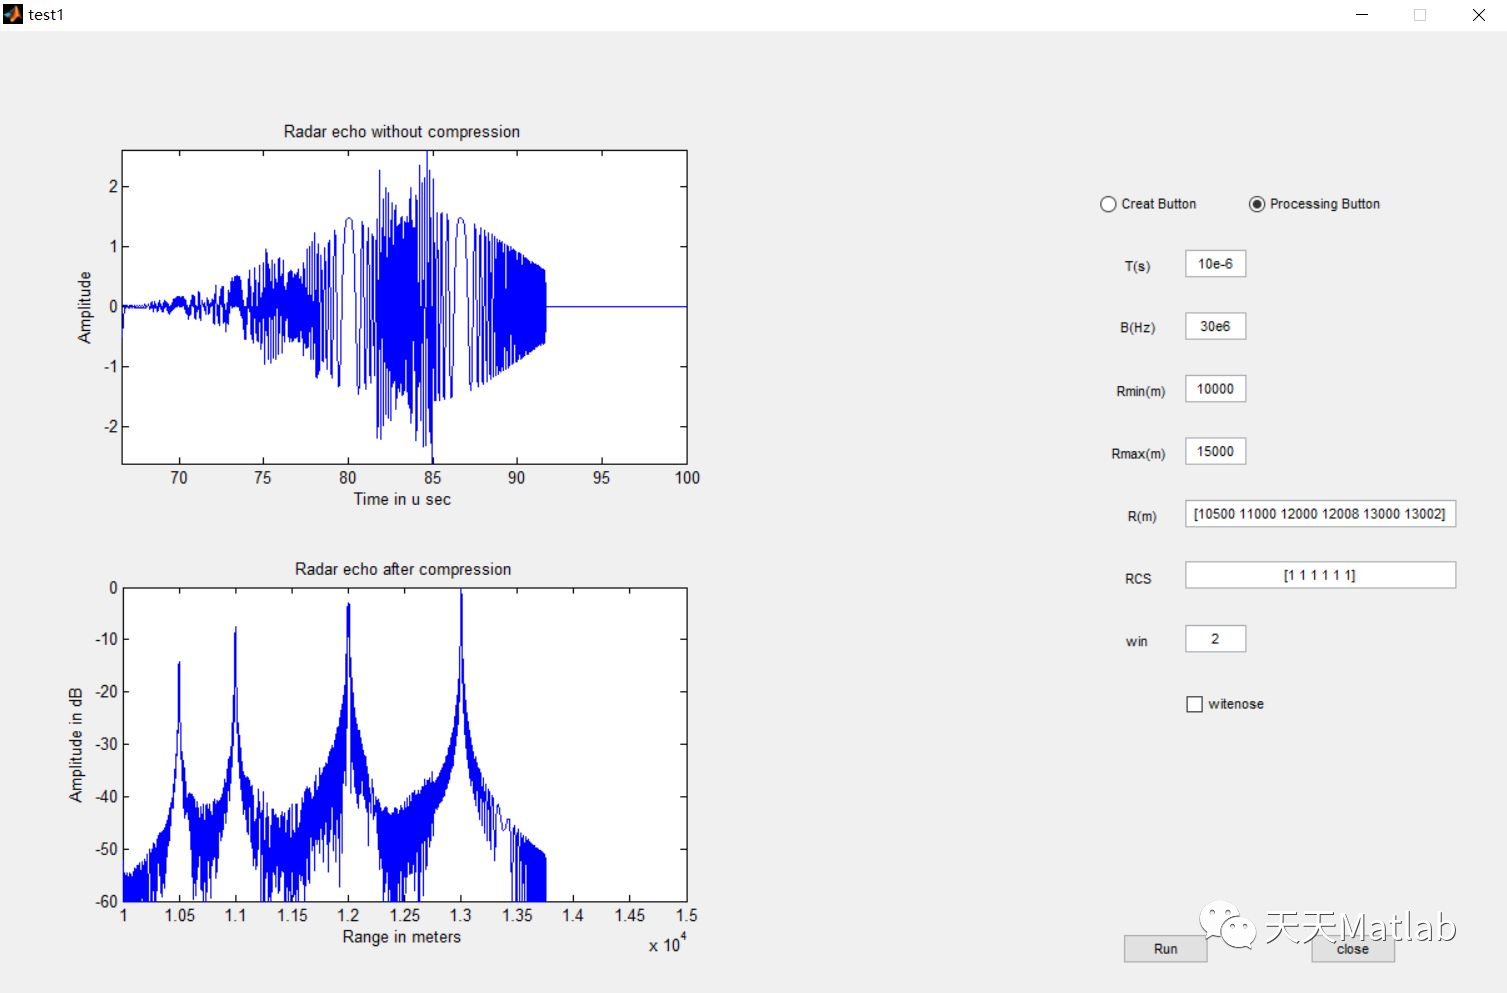Focus the Rmin(m) field showing 10000
The width and height of the screenshot is (1507, 993).
point(1215,389)
